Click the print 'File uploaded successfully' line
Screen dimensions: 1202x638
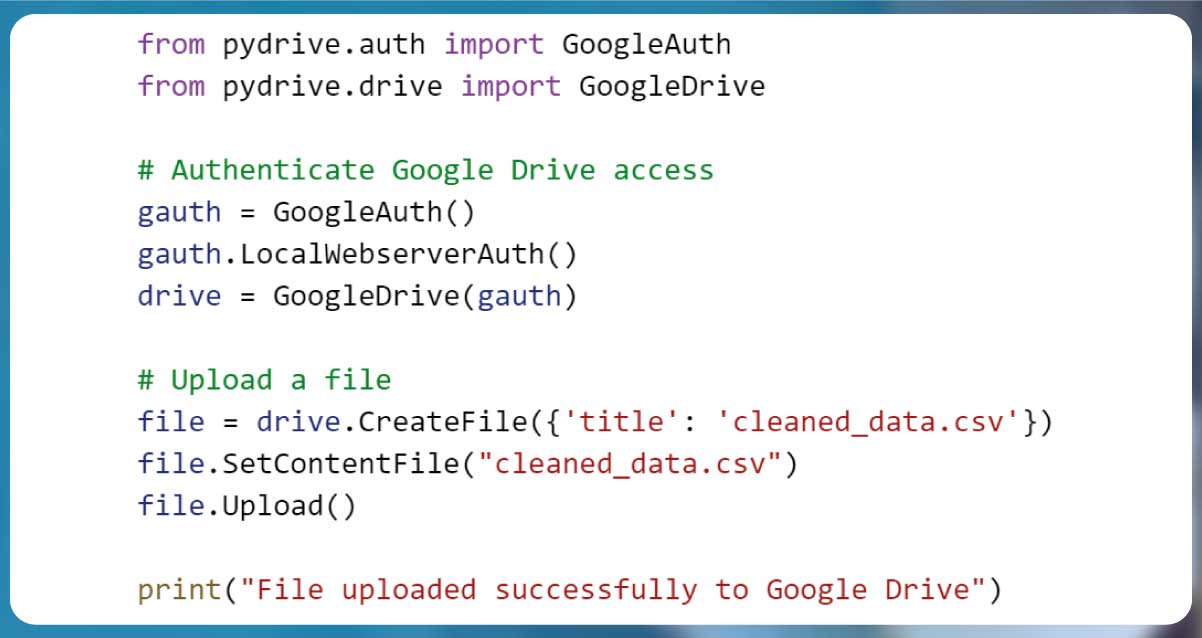[569, 590]
